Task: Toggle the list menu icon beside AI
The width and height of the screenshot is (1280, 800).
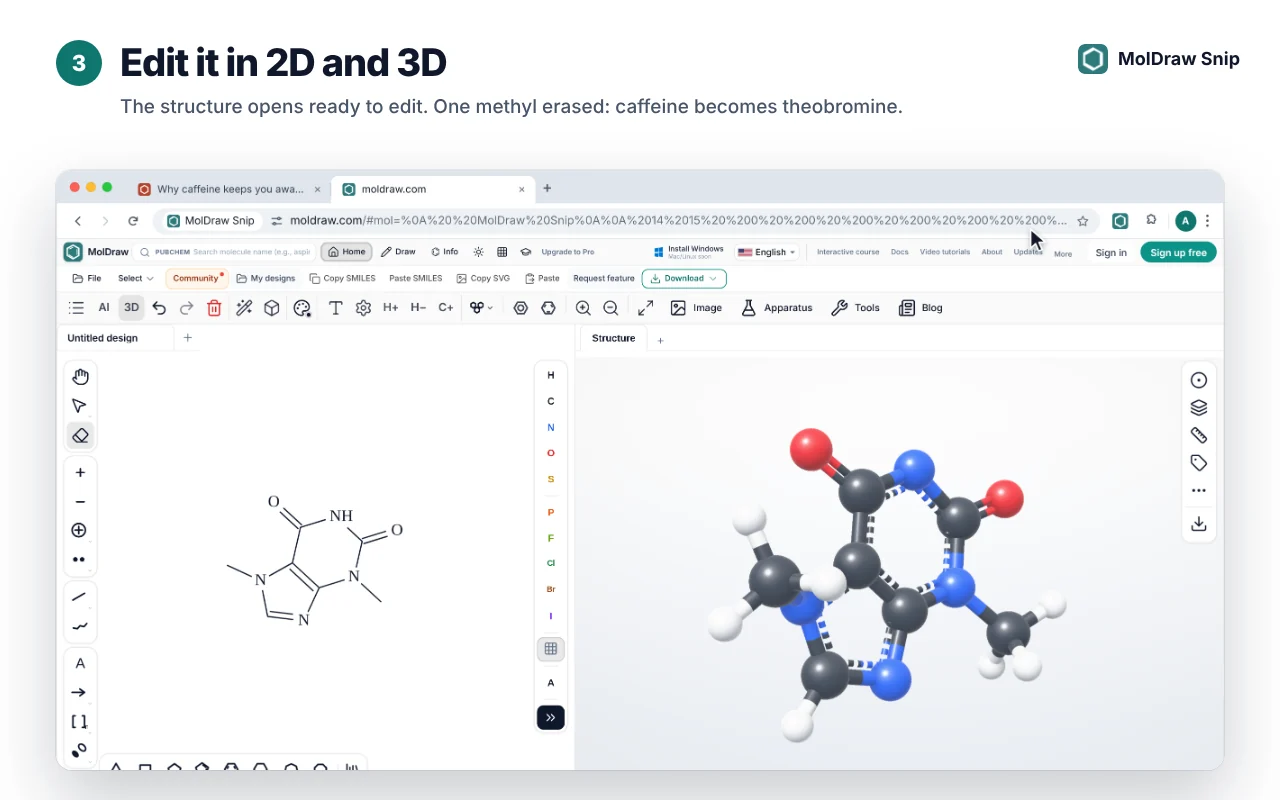Action: coord(76,308)
